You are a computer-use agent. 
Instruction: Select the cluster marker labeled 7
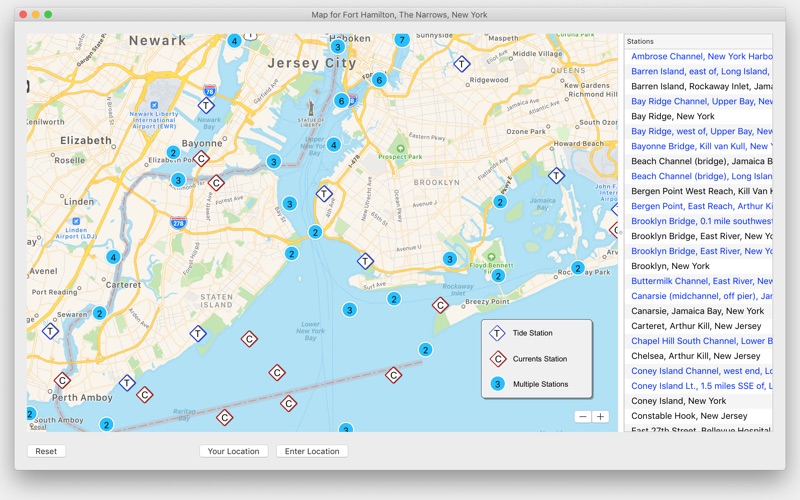(402, 40)
